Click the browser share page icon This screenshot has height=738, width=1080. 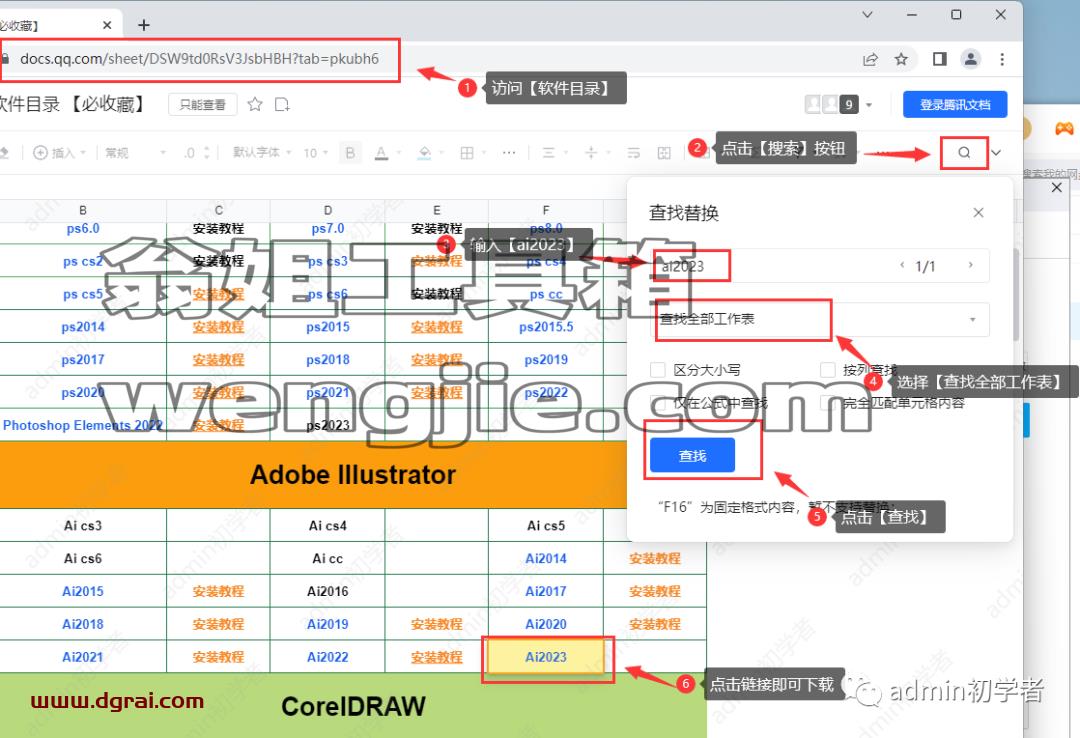click(x=870, y=59)
